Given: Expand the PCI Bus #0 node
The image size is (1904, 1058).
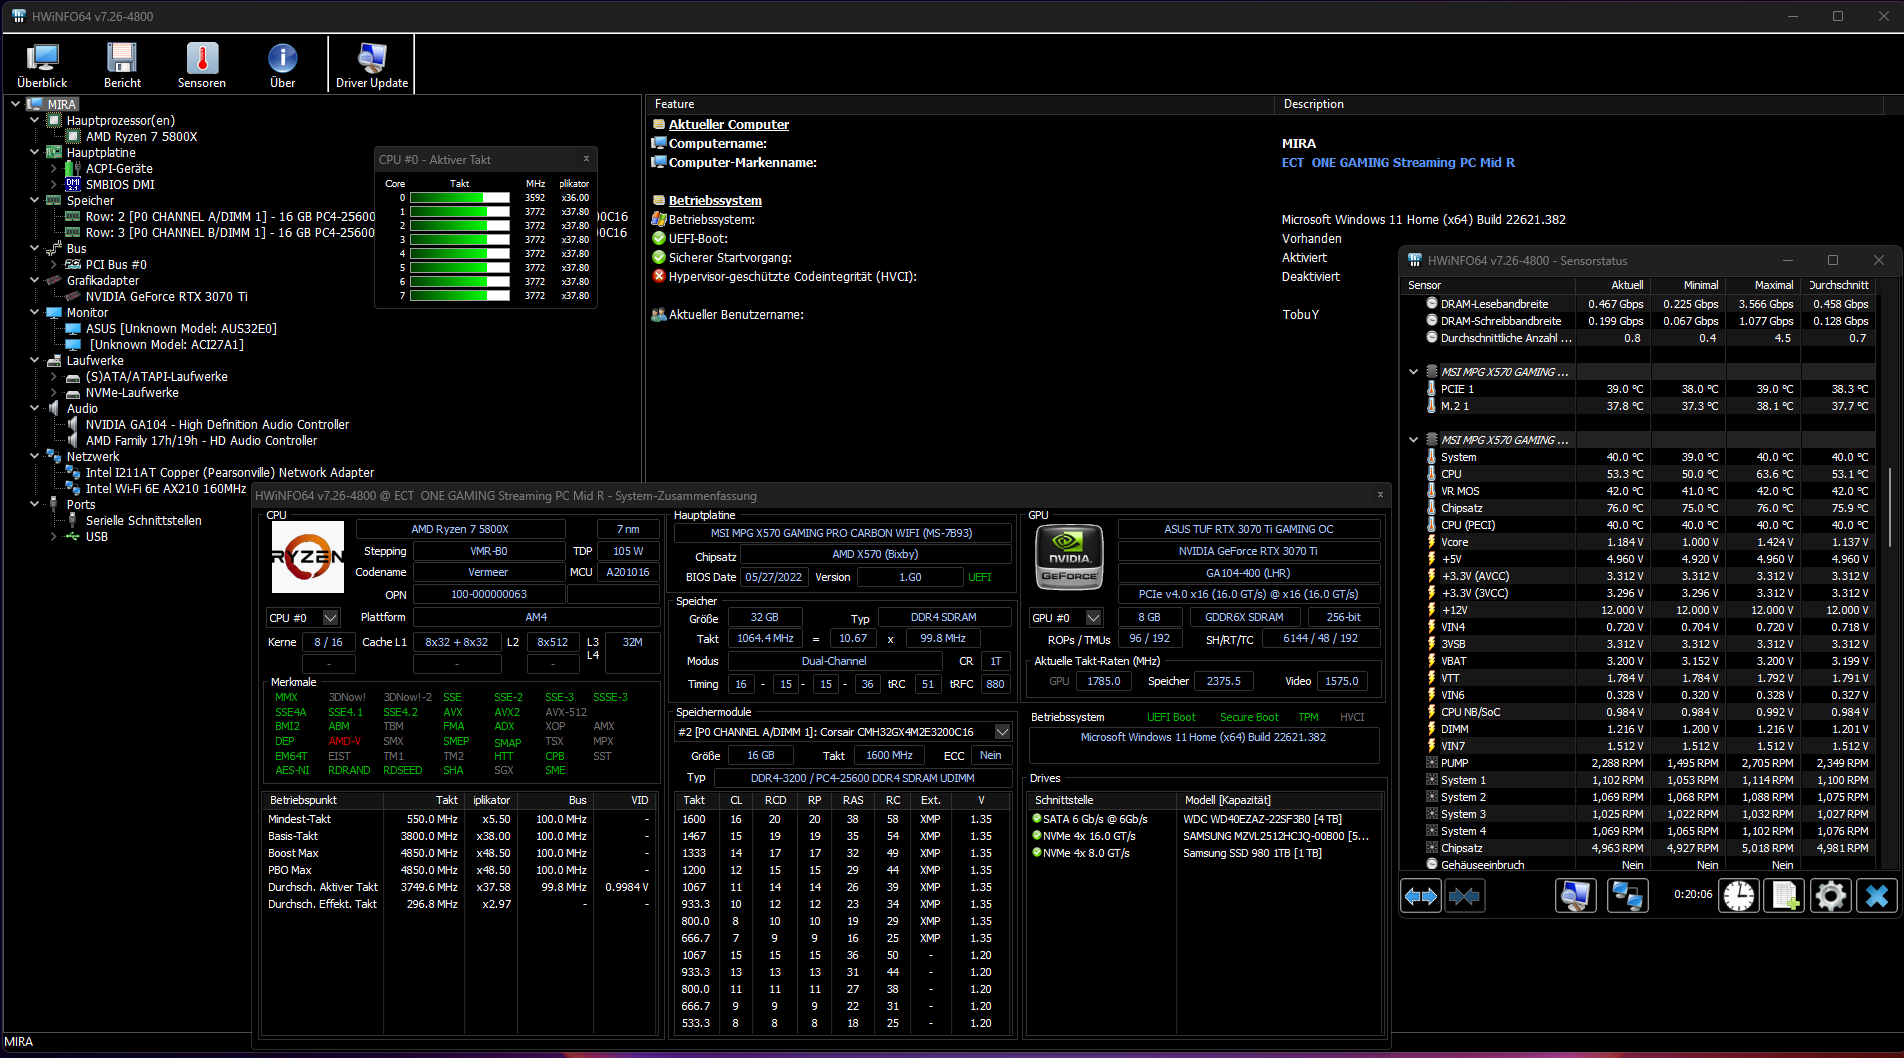Looking at the screenshot, I should 54,265.
